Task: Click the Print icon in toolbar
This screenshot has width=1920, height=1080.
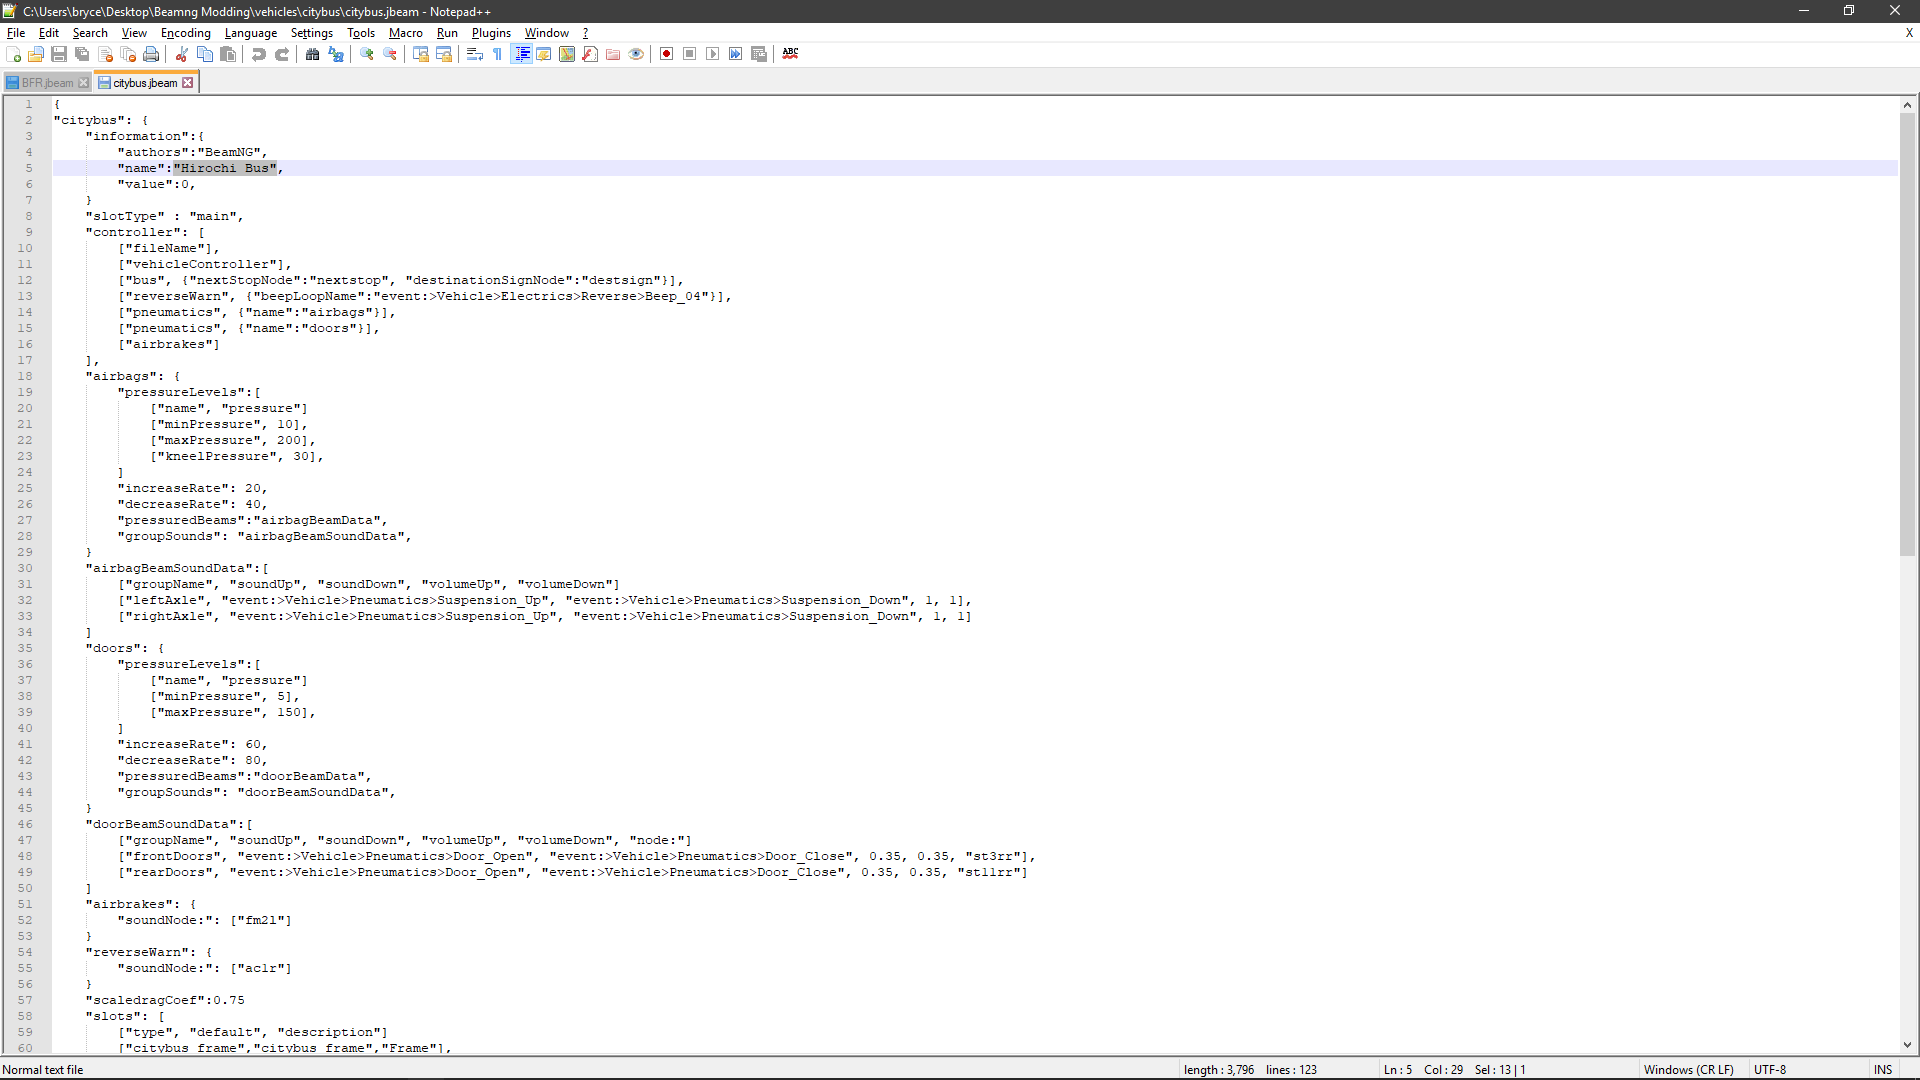Action: [151, 54]
